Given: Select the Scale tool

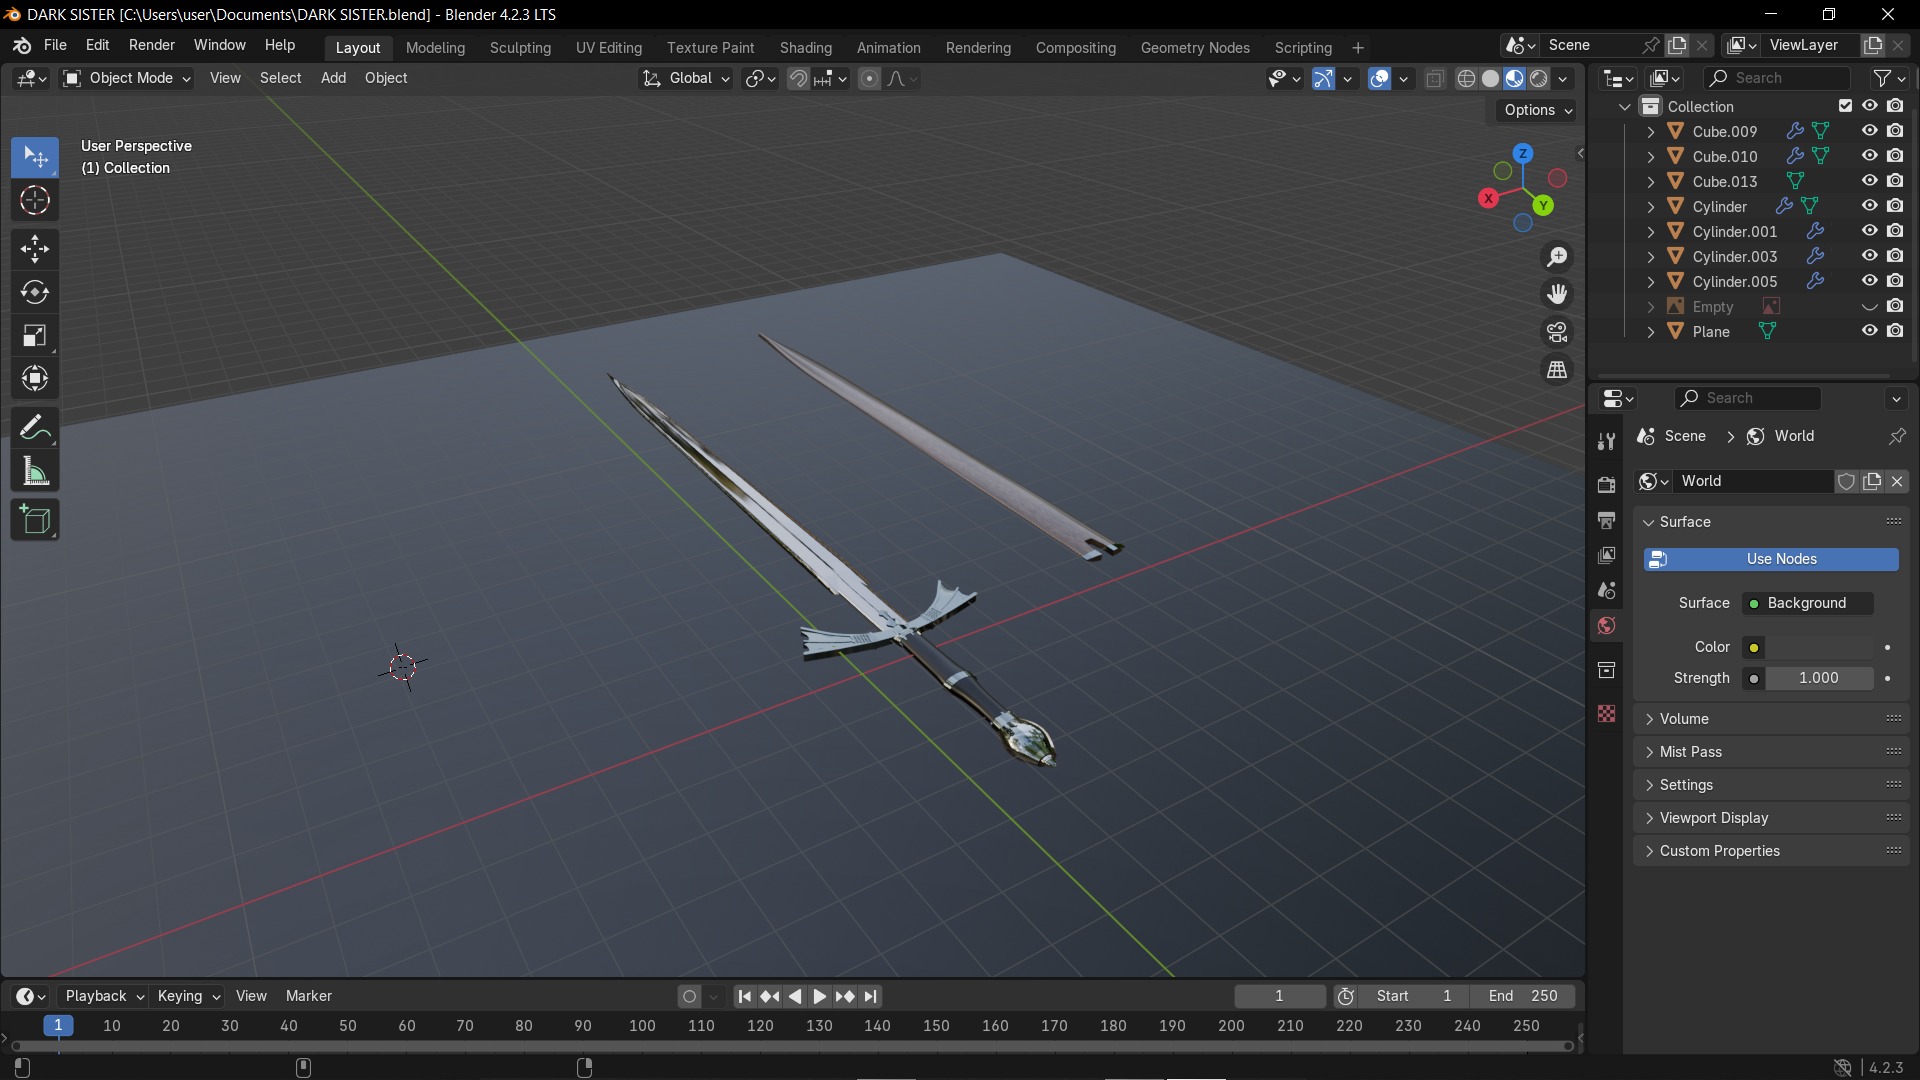Looking at the screenshot, I should (x=35, y=336).
